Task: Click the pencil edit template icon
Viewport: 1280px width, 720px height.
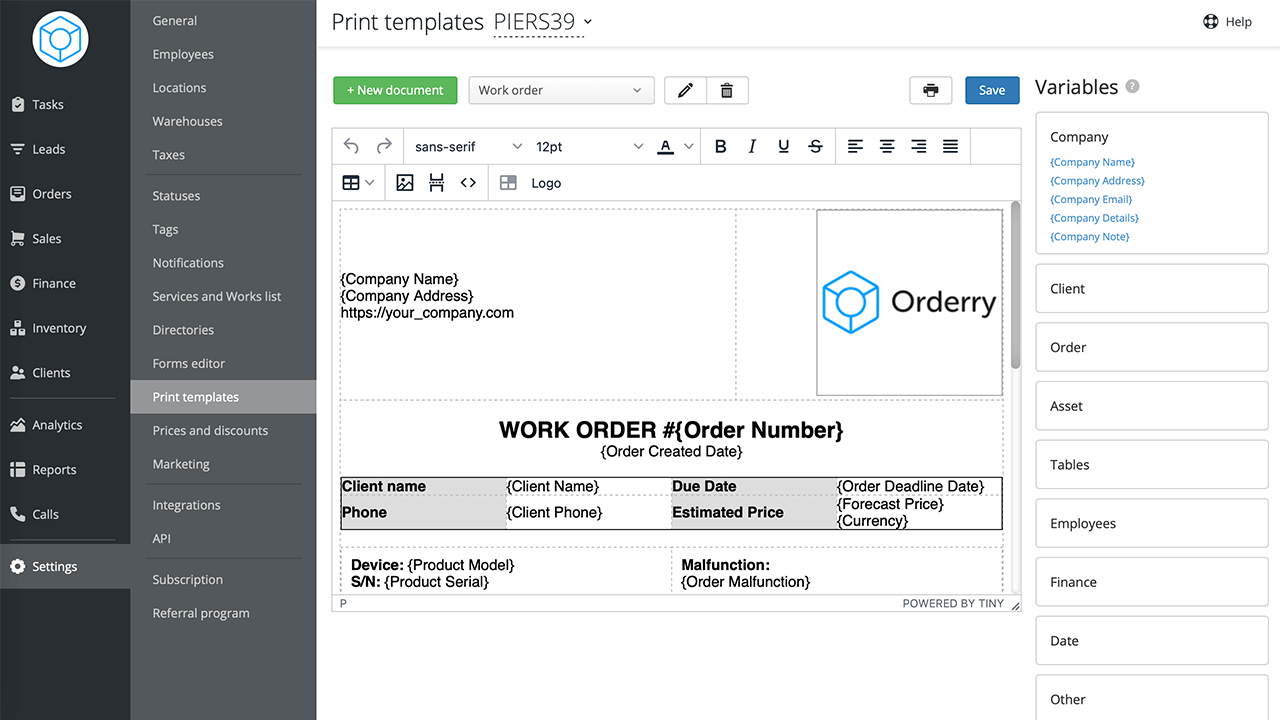Action: (x=685, y=90)
